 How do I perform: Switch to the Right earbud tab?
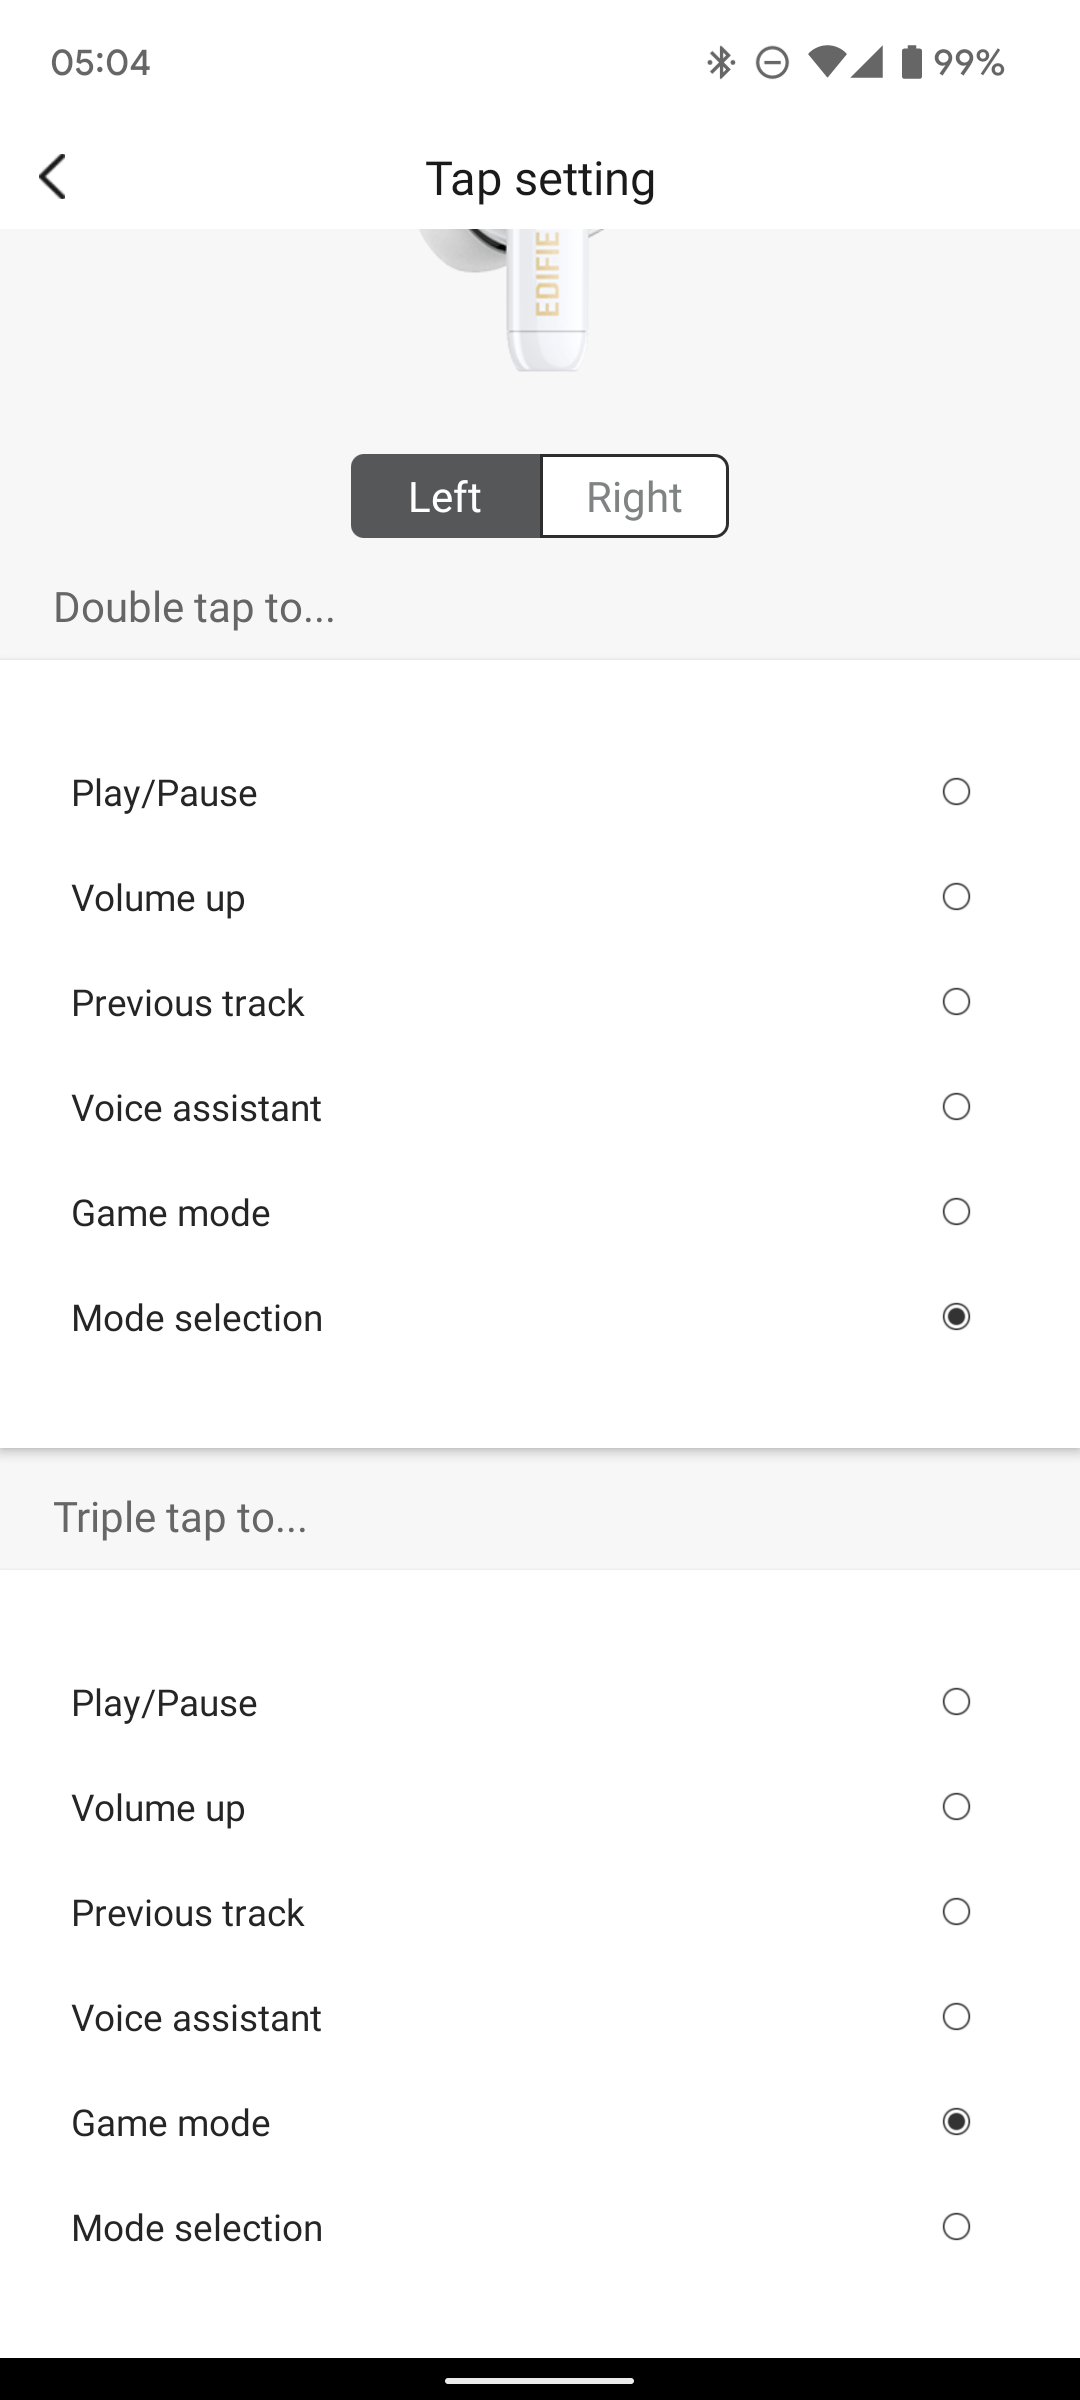(x=634, y=497)
